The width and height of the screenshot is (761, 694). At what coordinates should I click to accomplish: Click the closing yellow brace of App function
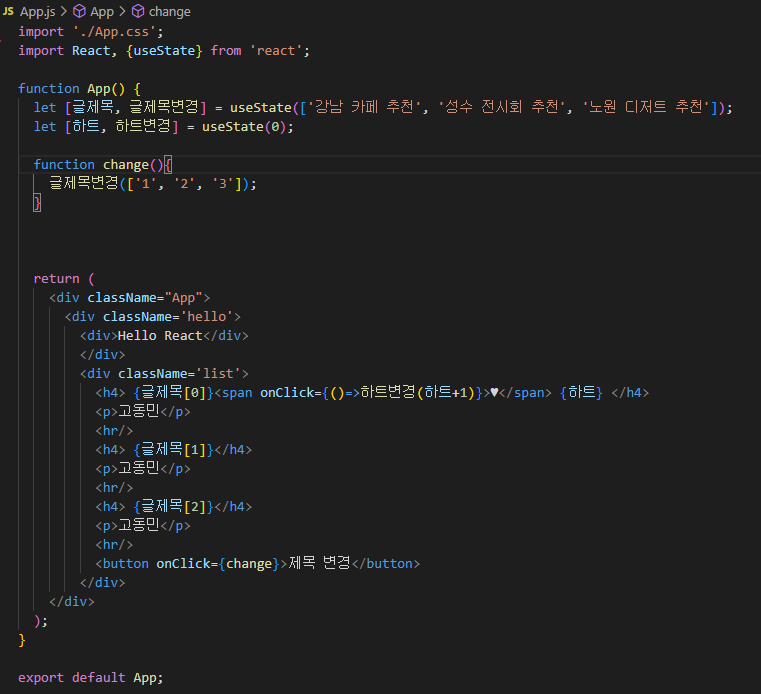coord(22,640)
